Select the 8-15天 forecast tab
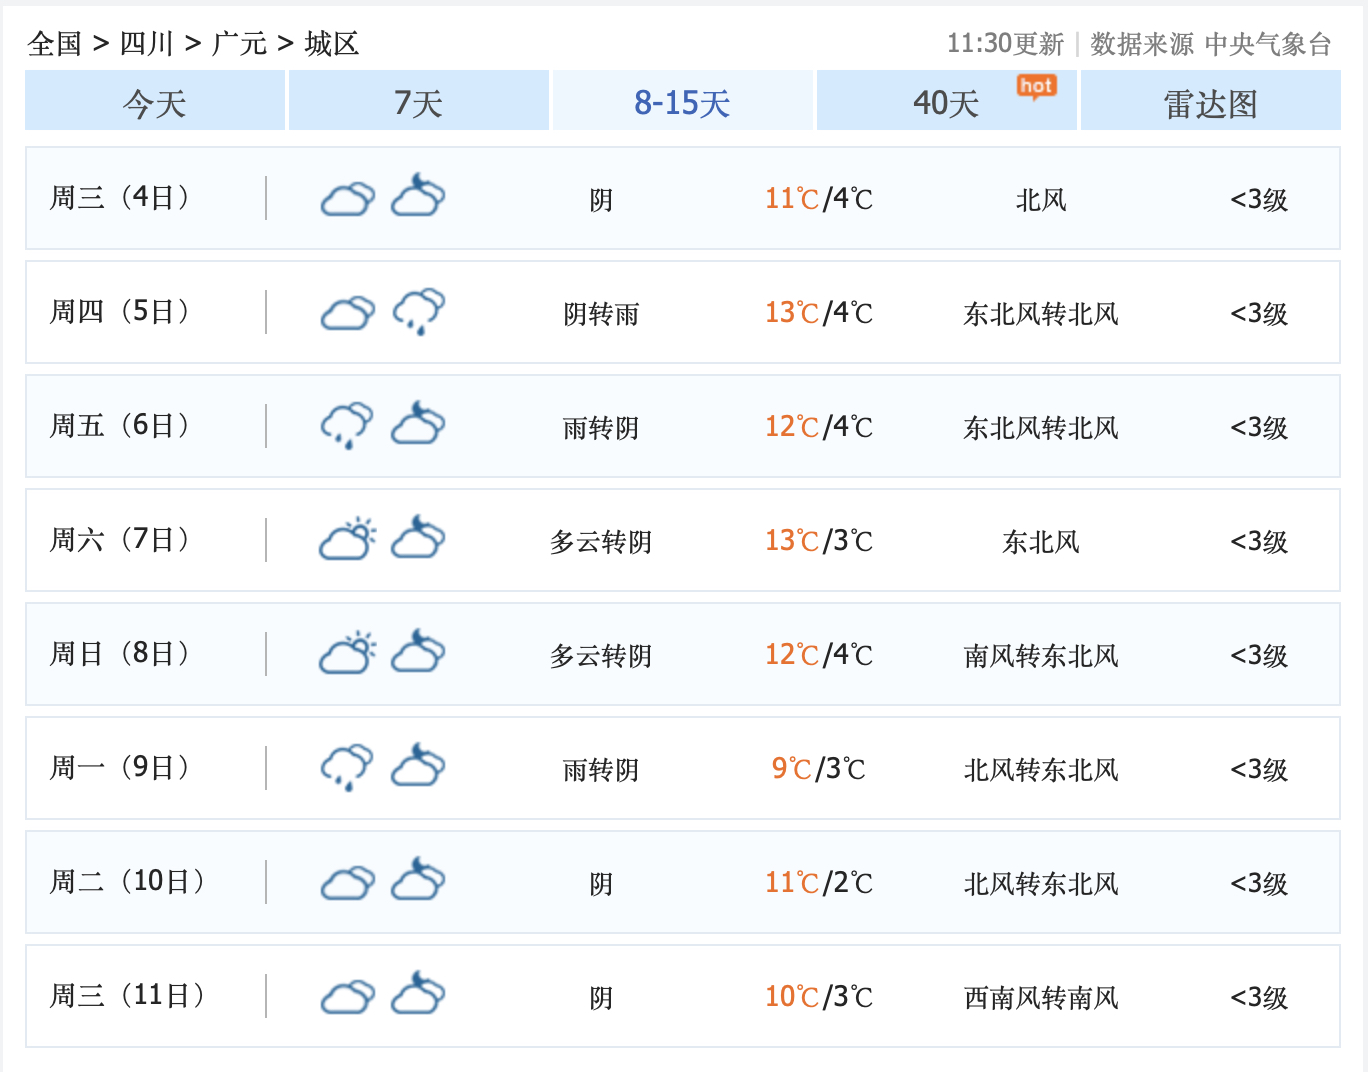 [681, 101]
